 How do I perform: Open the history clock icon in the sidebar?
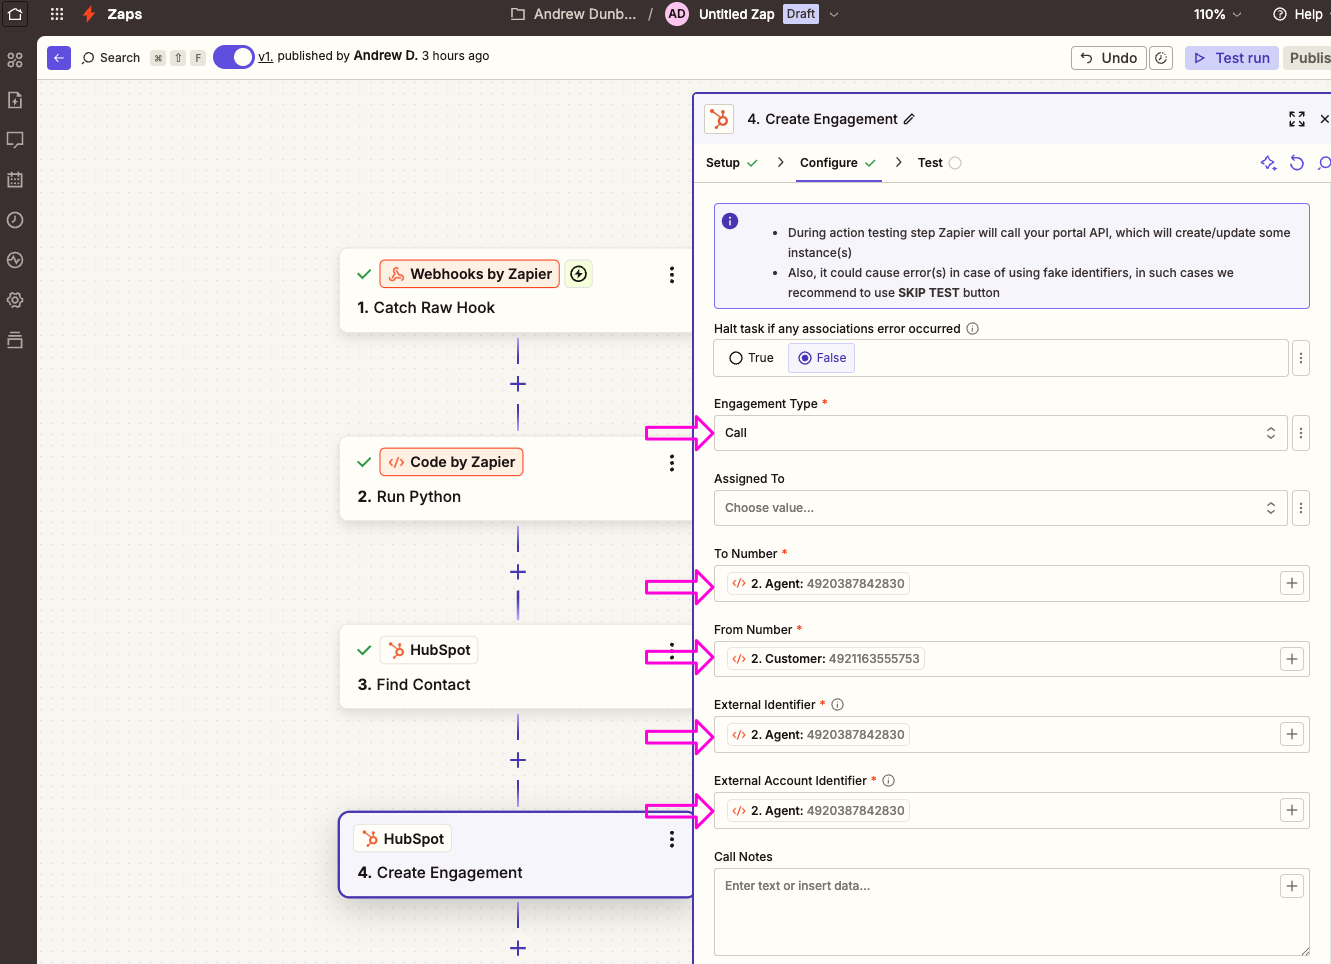[15, 220]
